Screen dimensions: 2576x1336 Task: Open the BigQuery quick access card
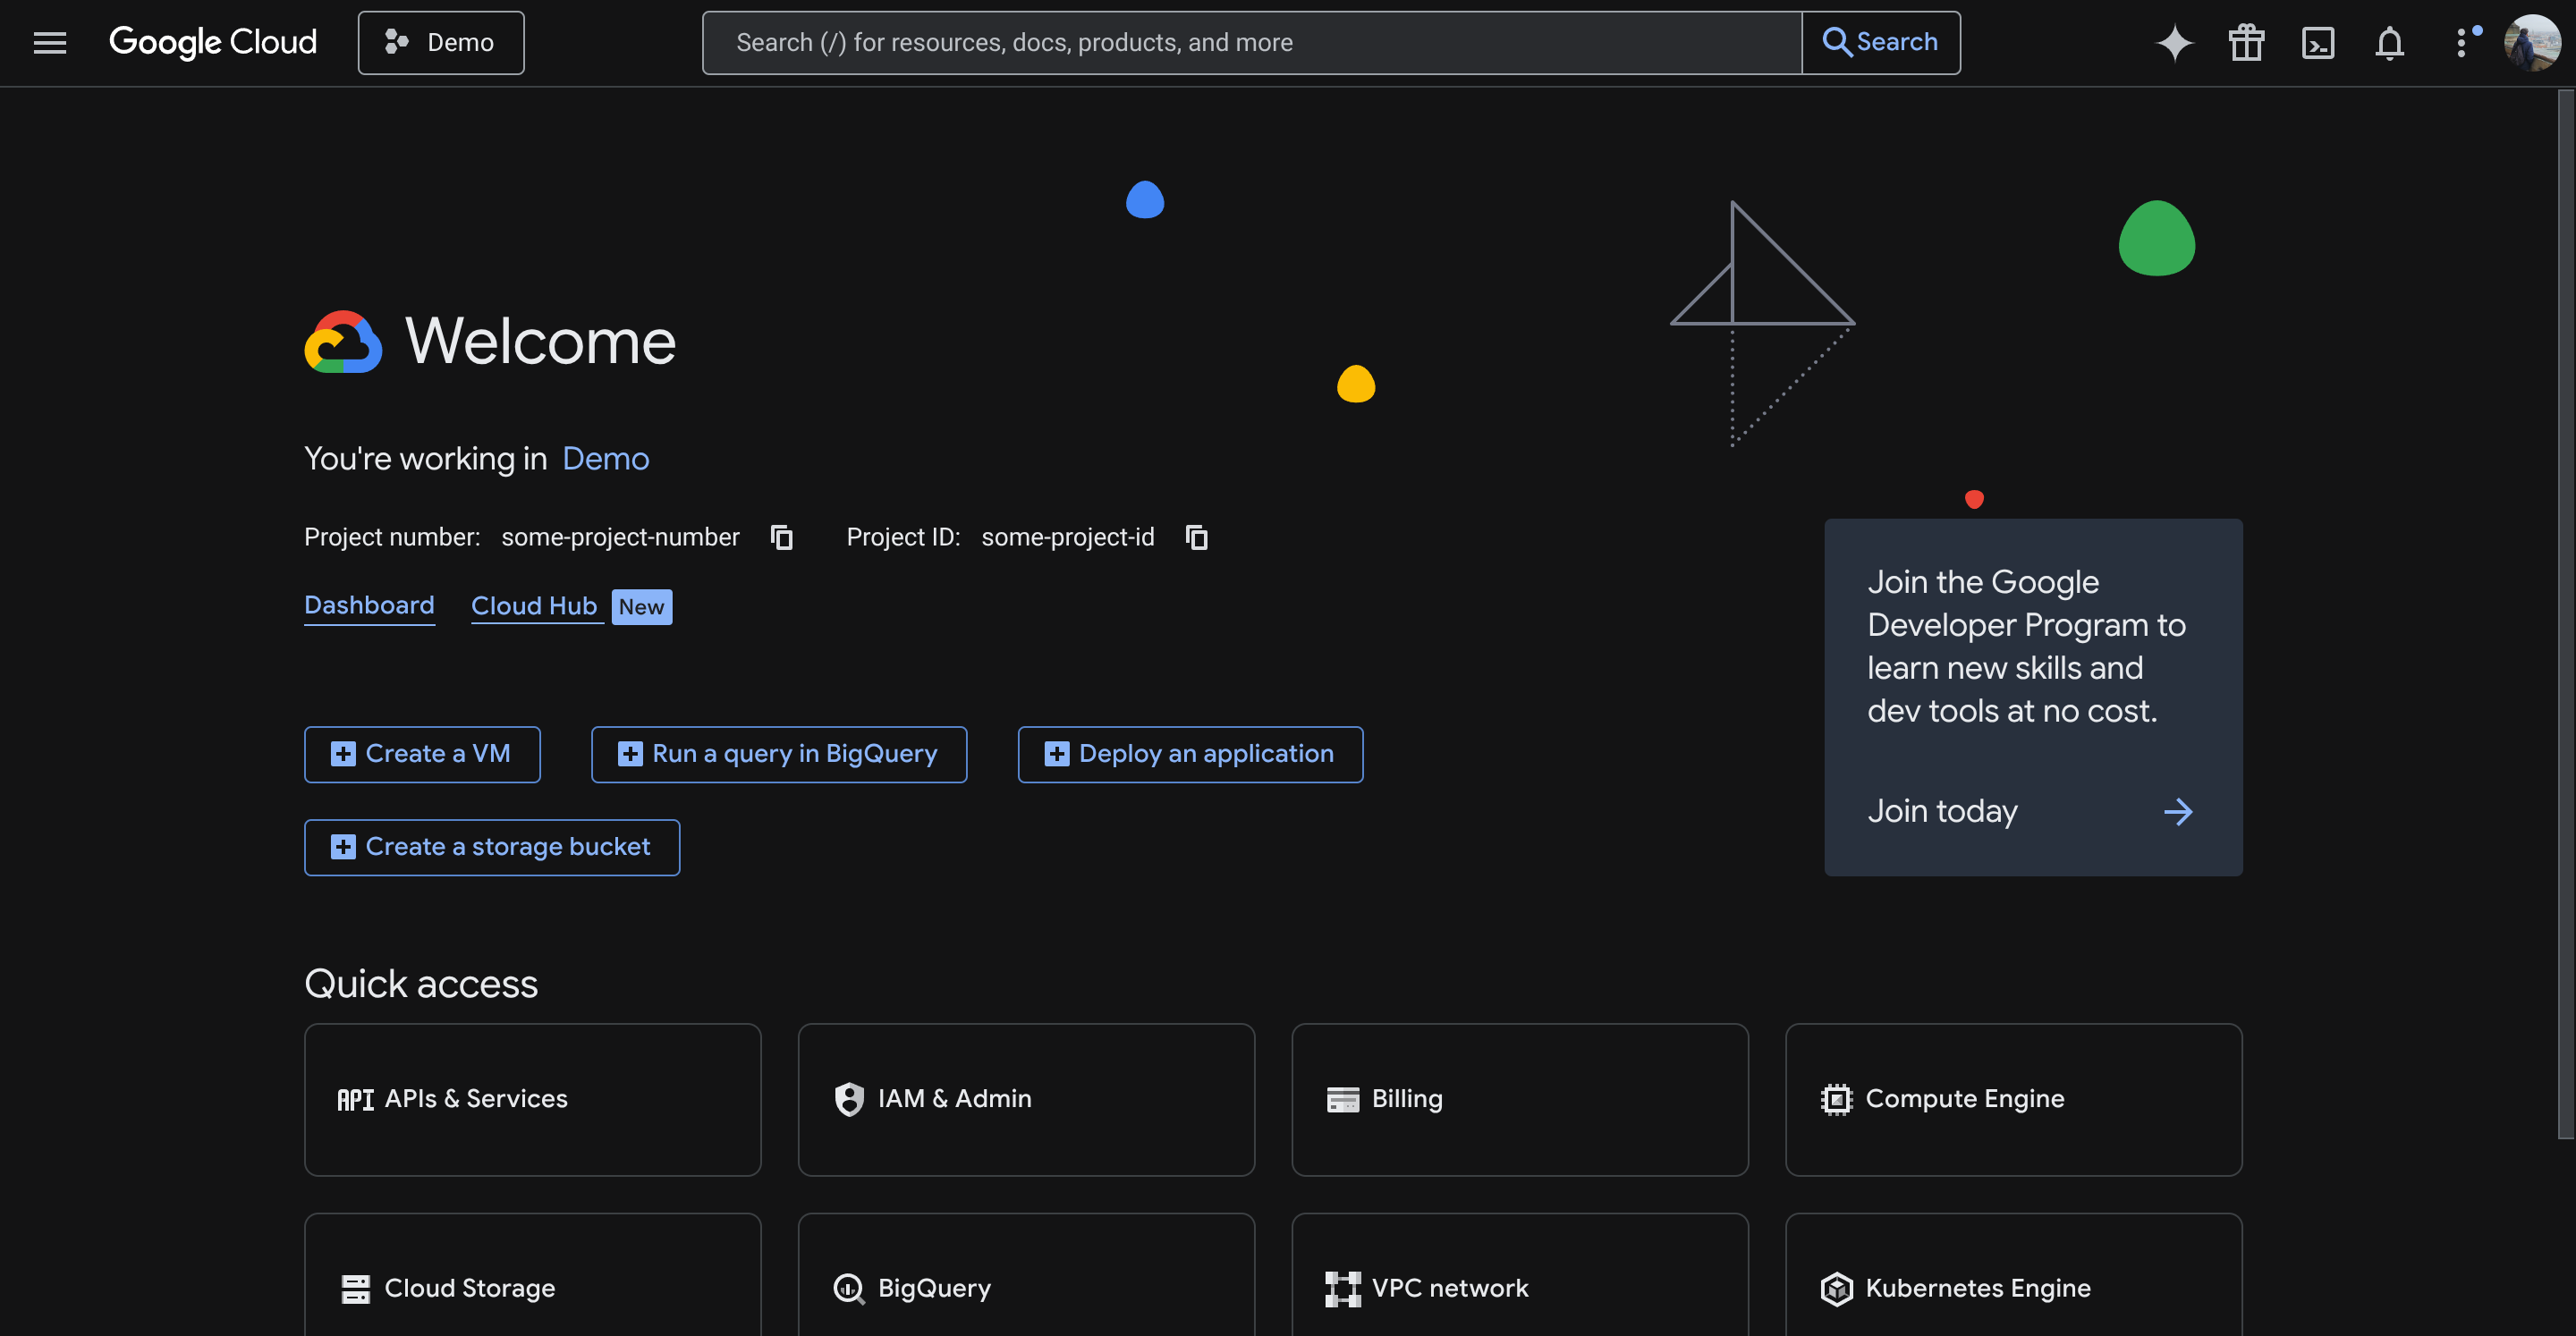tap(1025, 1288)
